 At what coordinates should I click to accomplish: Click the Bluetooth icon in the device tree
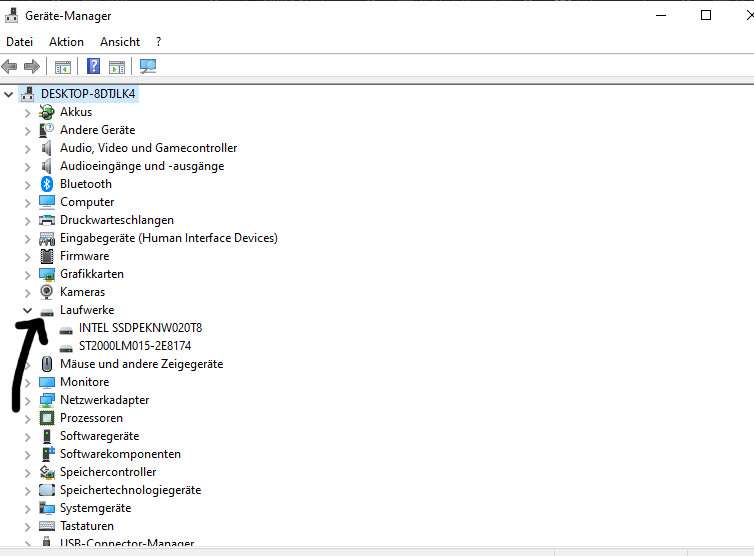(47, 184)
